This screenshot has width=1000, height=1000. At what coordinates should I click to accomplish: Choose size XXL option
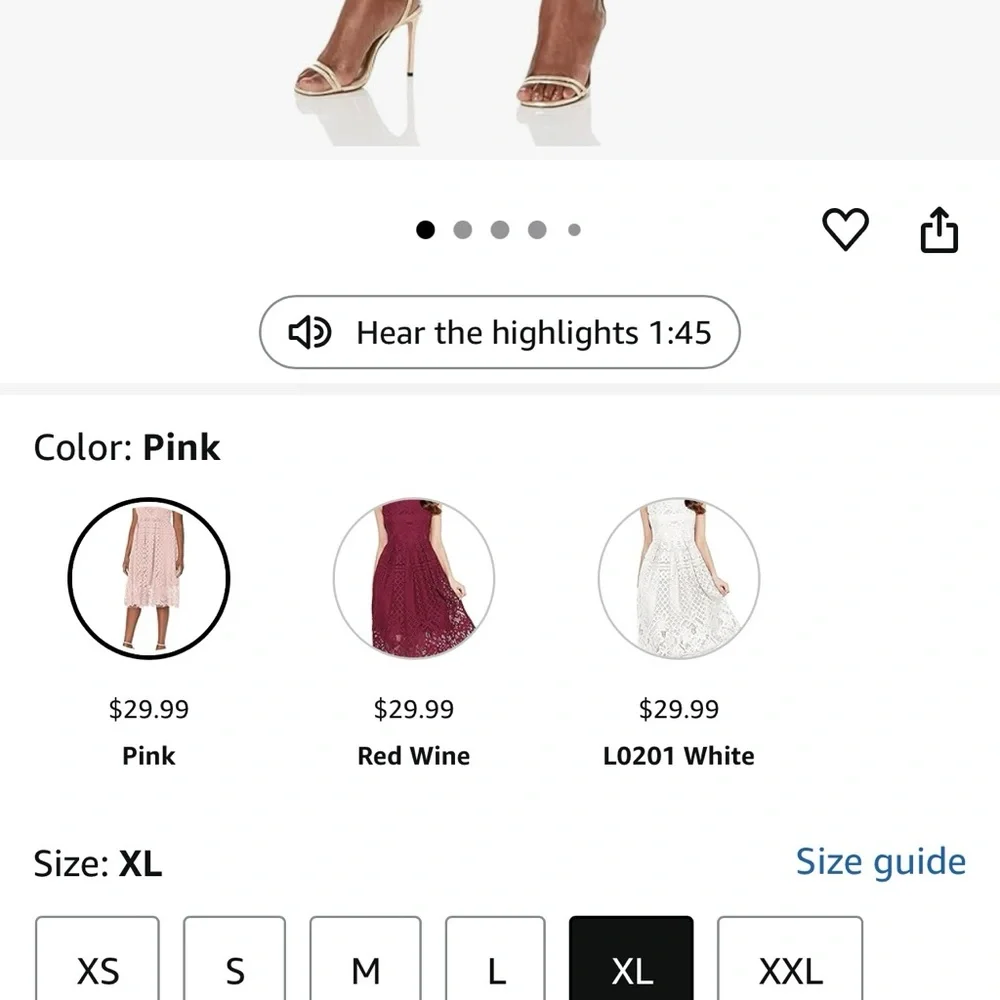point(790,959)
